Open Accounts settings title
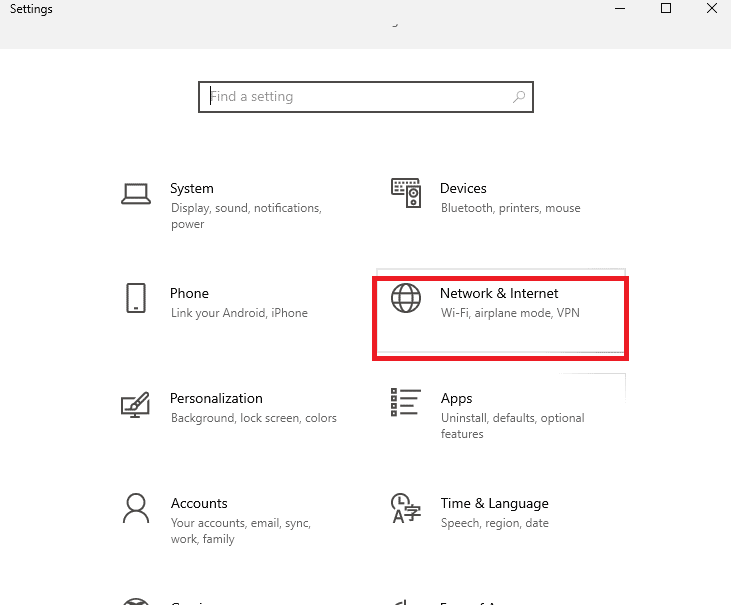Image resolution: width=731 pixels, height=605 pixels. [199, 503]
